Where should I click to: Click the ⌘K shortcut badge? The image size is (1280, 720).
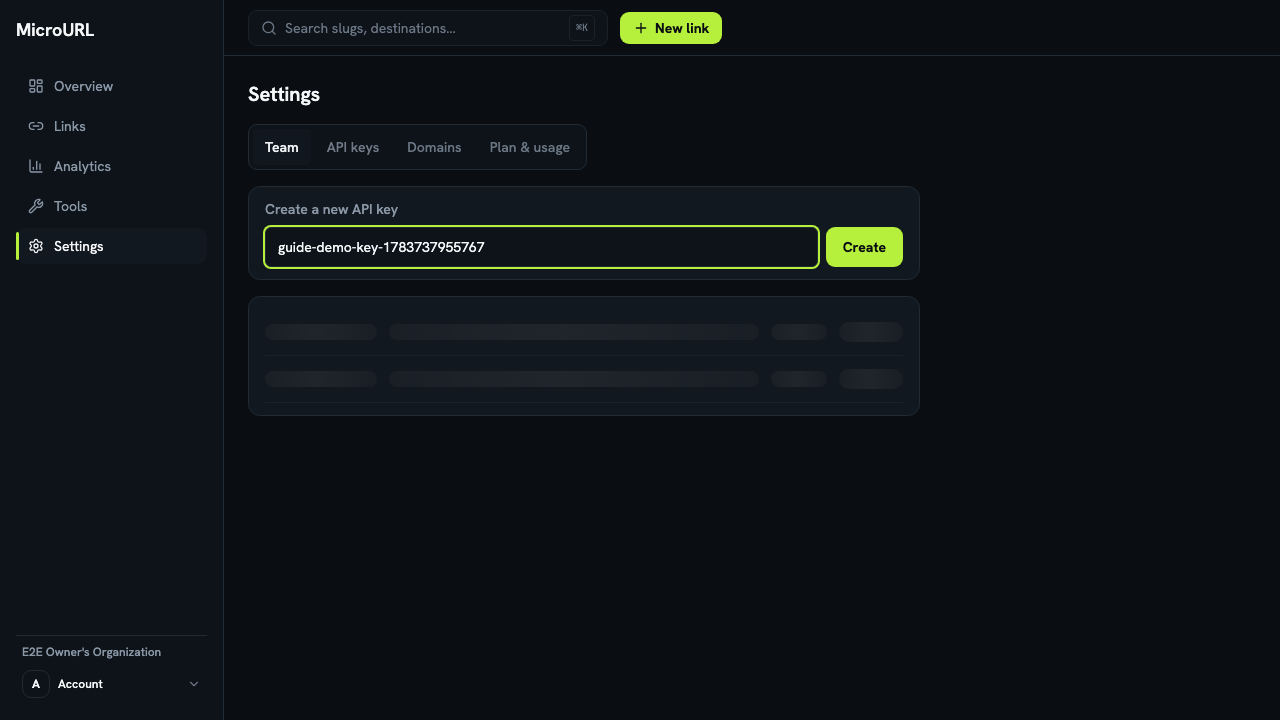(582, 28)
